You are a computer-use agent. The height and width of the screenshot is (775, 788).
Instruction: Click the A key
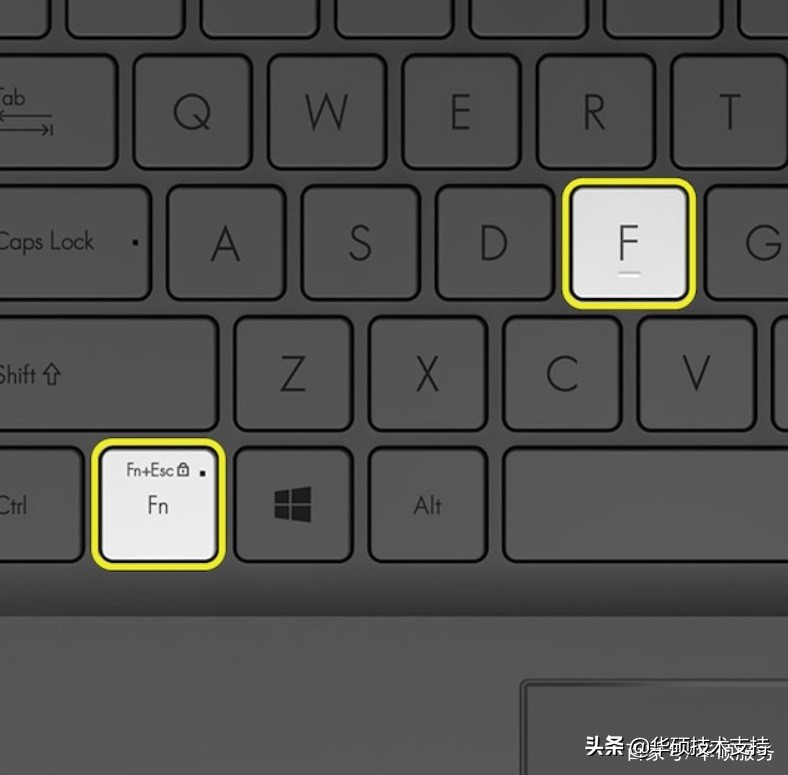click(x=226, y=242)
